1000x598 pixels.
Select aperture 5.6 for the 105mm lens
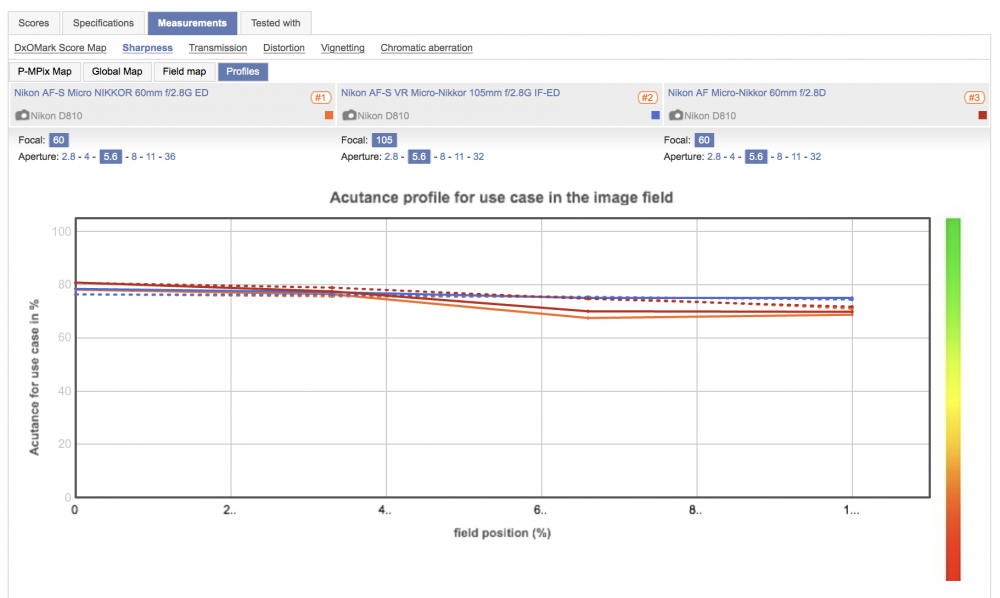click(x=419, y=157)
